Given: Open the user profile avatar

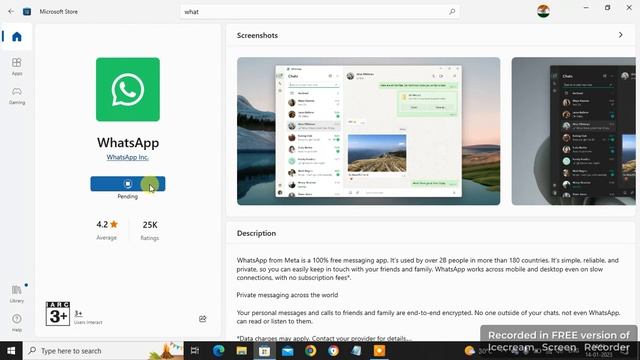Looking at the screenshot, I should coord(543,11).
